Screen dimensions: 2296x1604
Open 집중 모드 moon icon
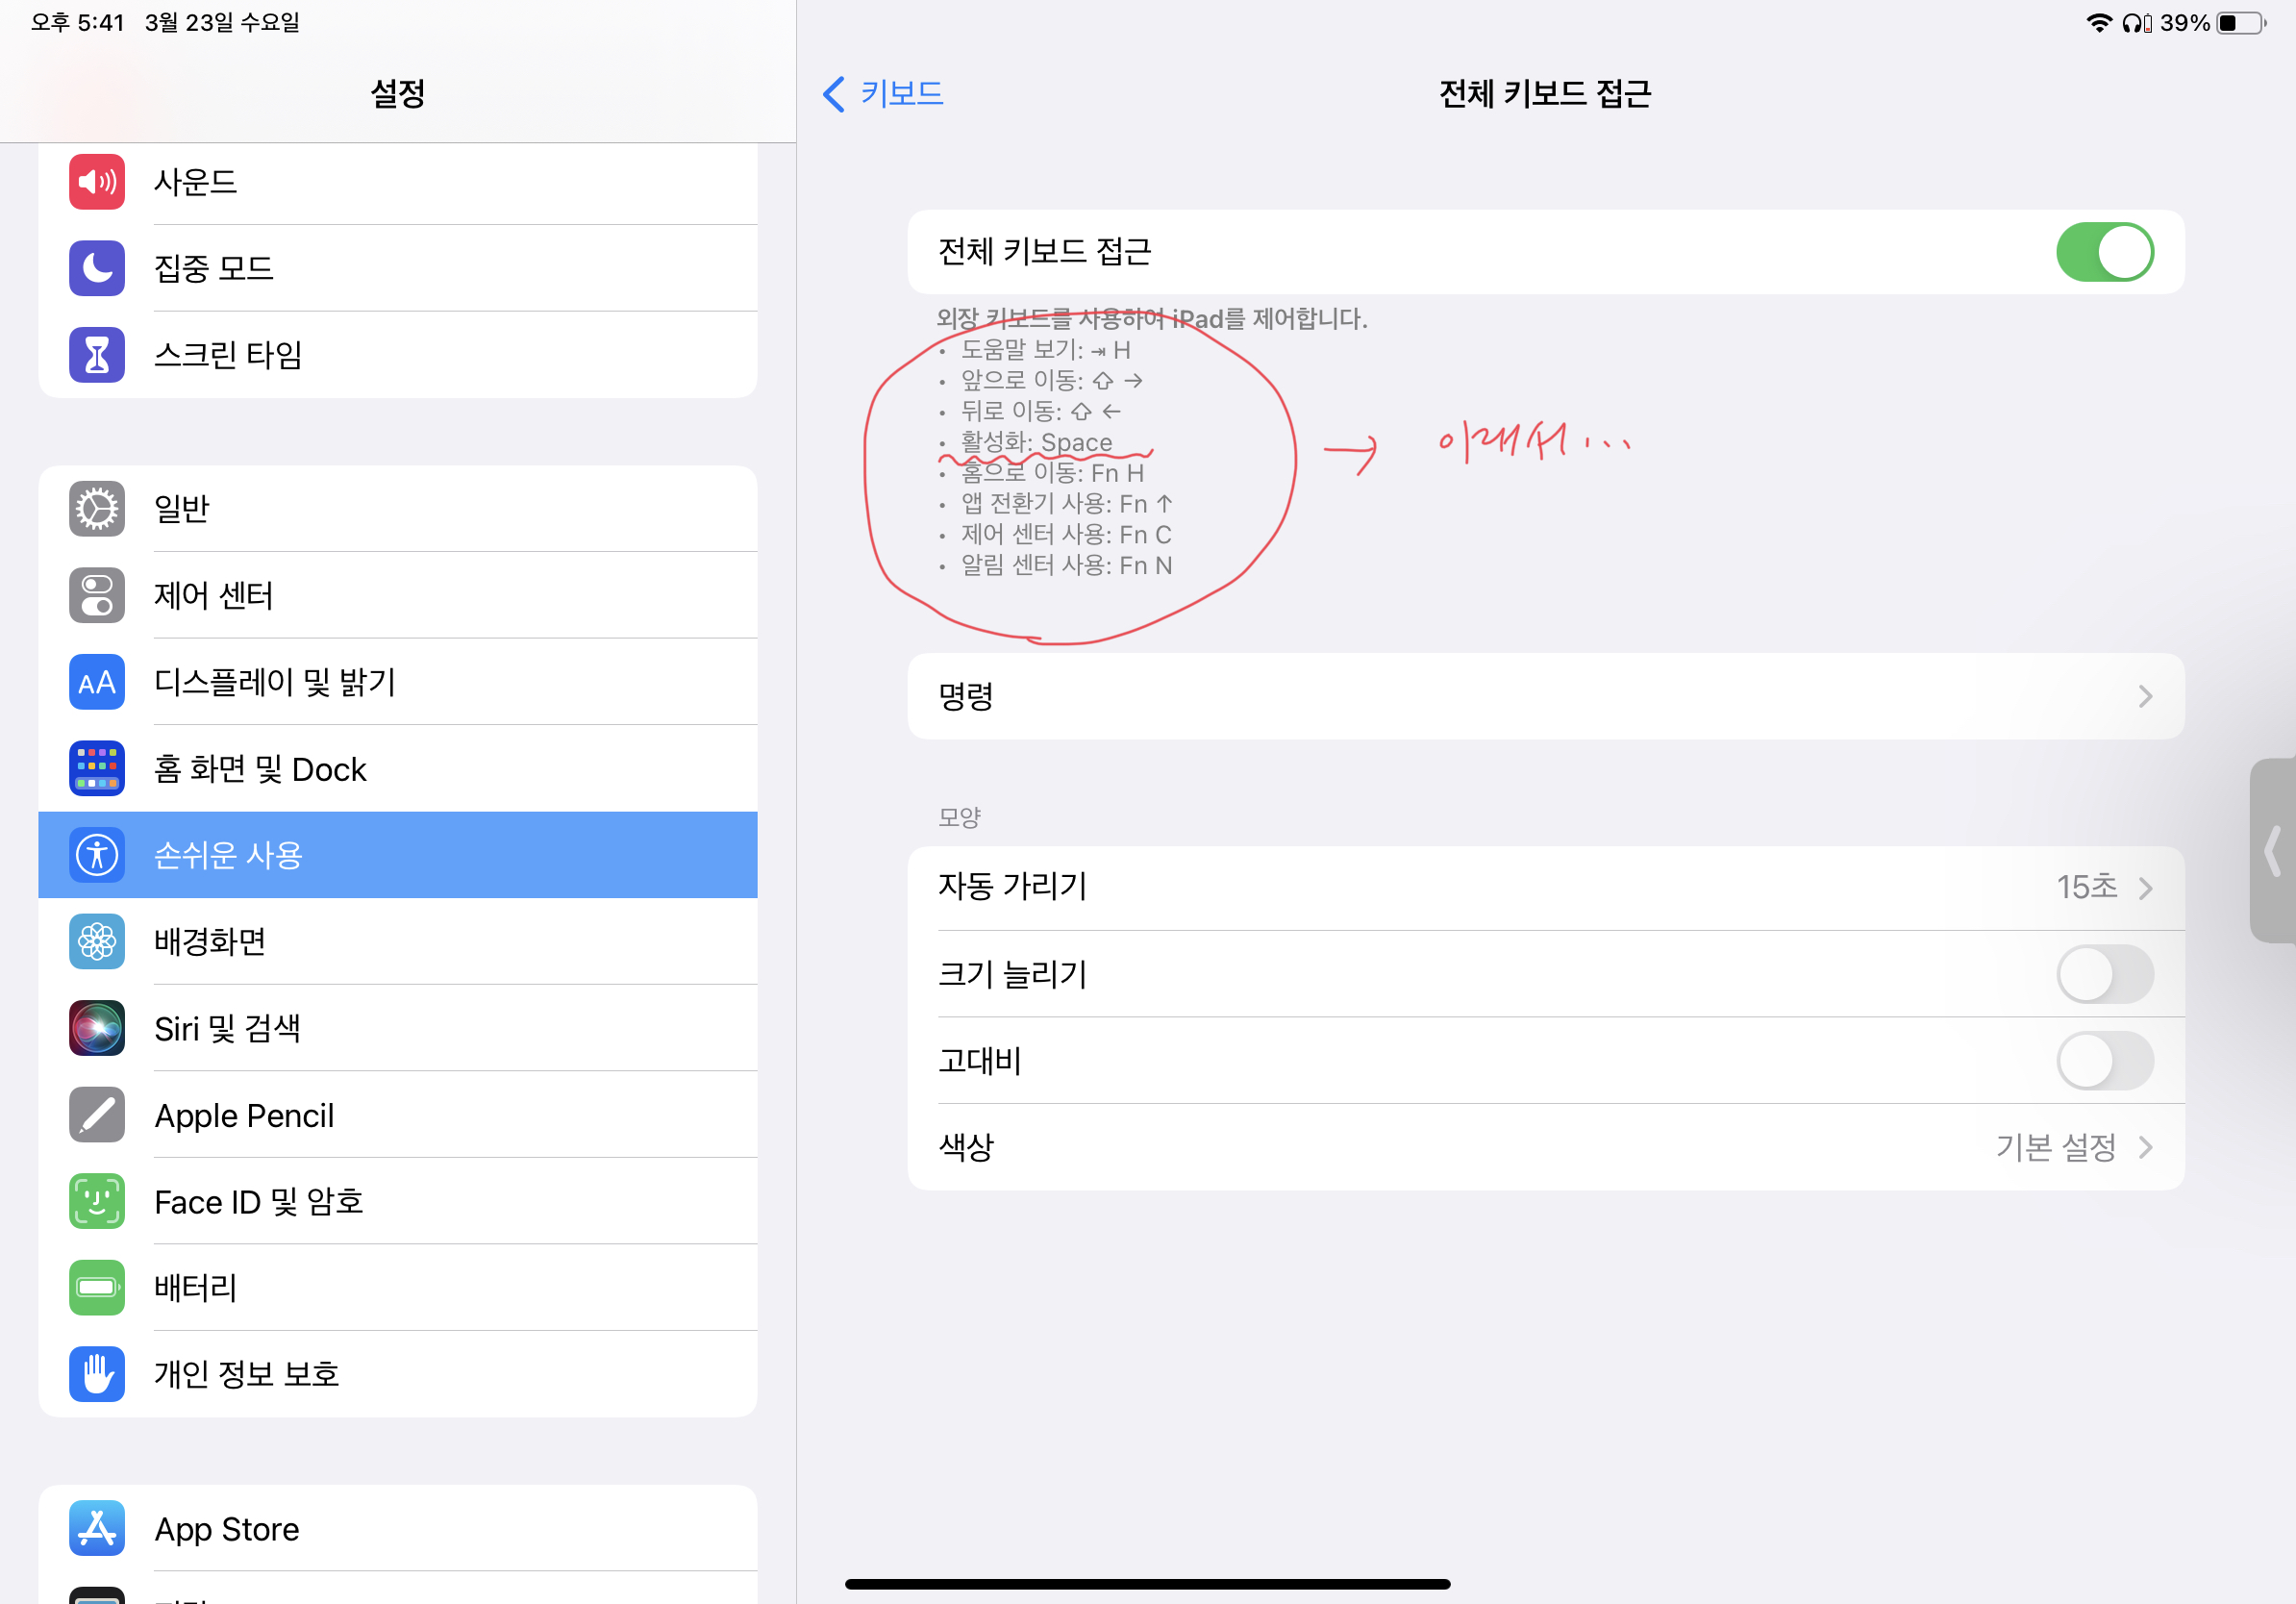(x=97, y=268)
